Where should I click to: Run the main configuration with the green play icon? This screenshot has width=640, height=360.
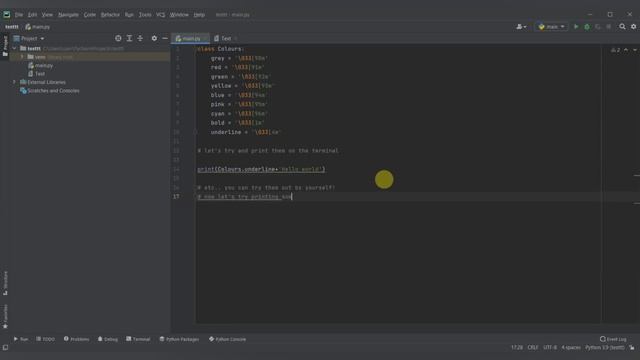[576, 27]
